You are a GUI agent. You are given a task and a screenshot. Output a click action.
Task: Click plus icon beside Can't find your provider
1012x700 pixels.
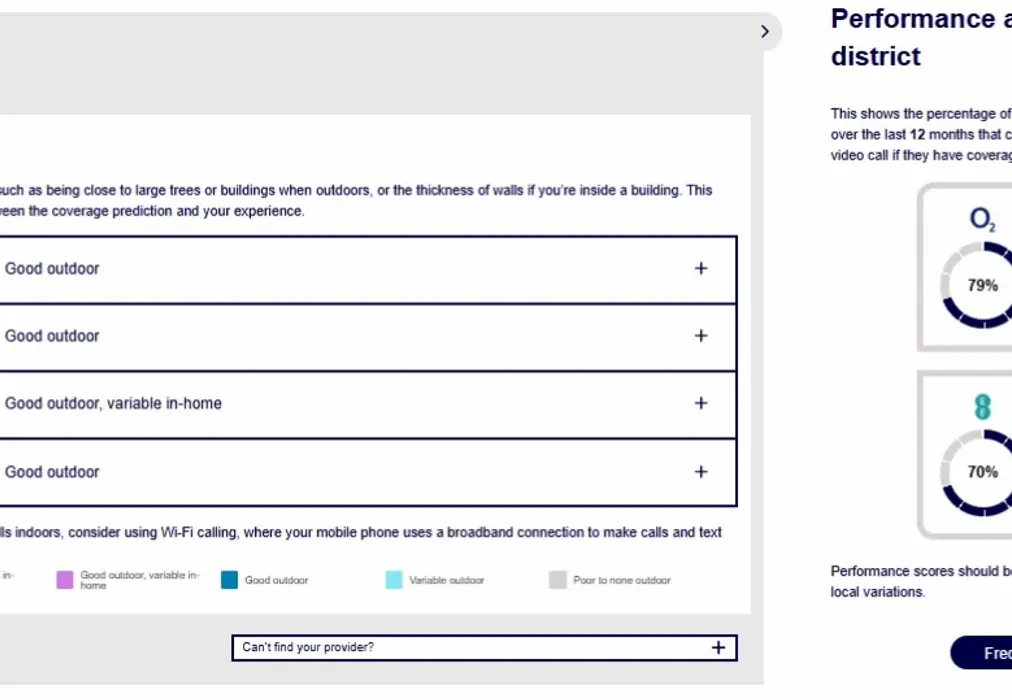tap(718, 647)
